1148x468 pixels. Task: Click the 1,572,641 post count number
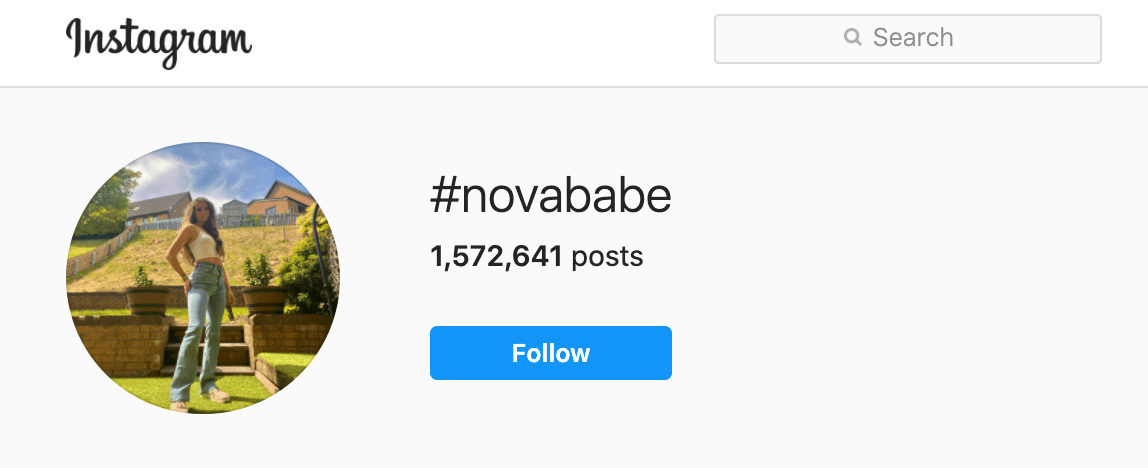(496, 257)
